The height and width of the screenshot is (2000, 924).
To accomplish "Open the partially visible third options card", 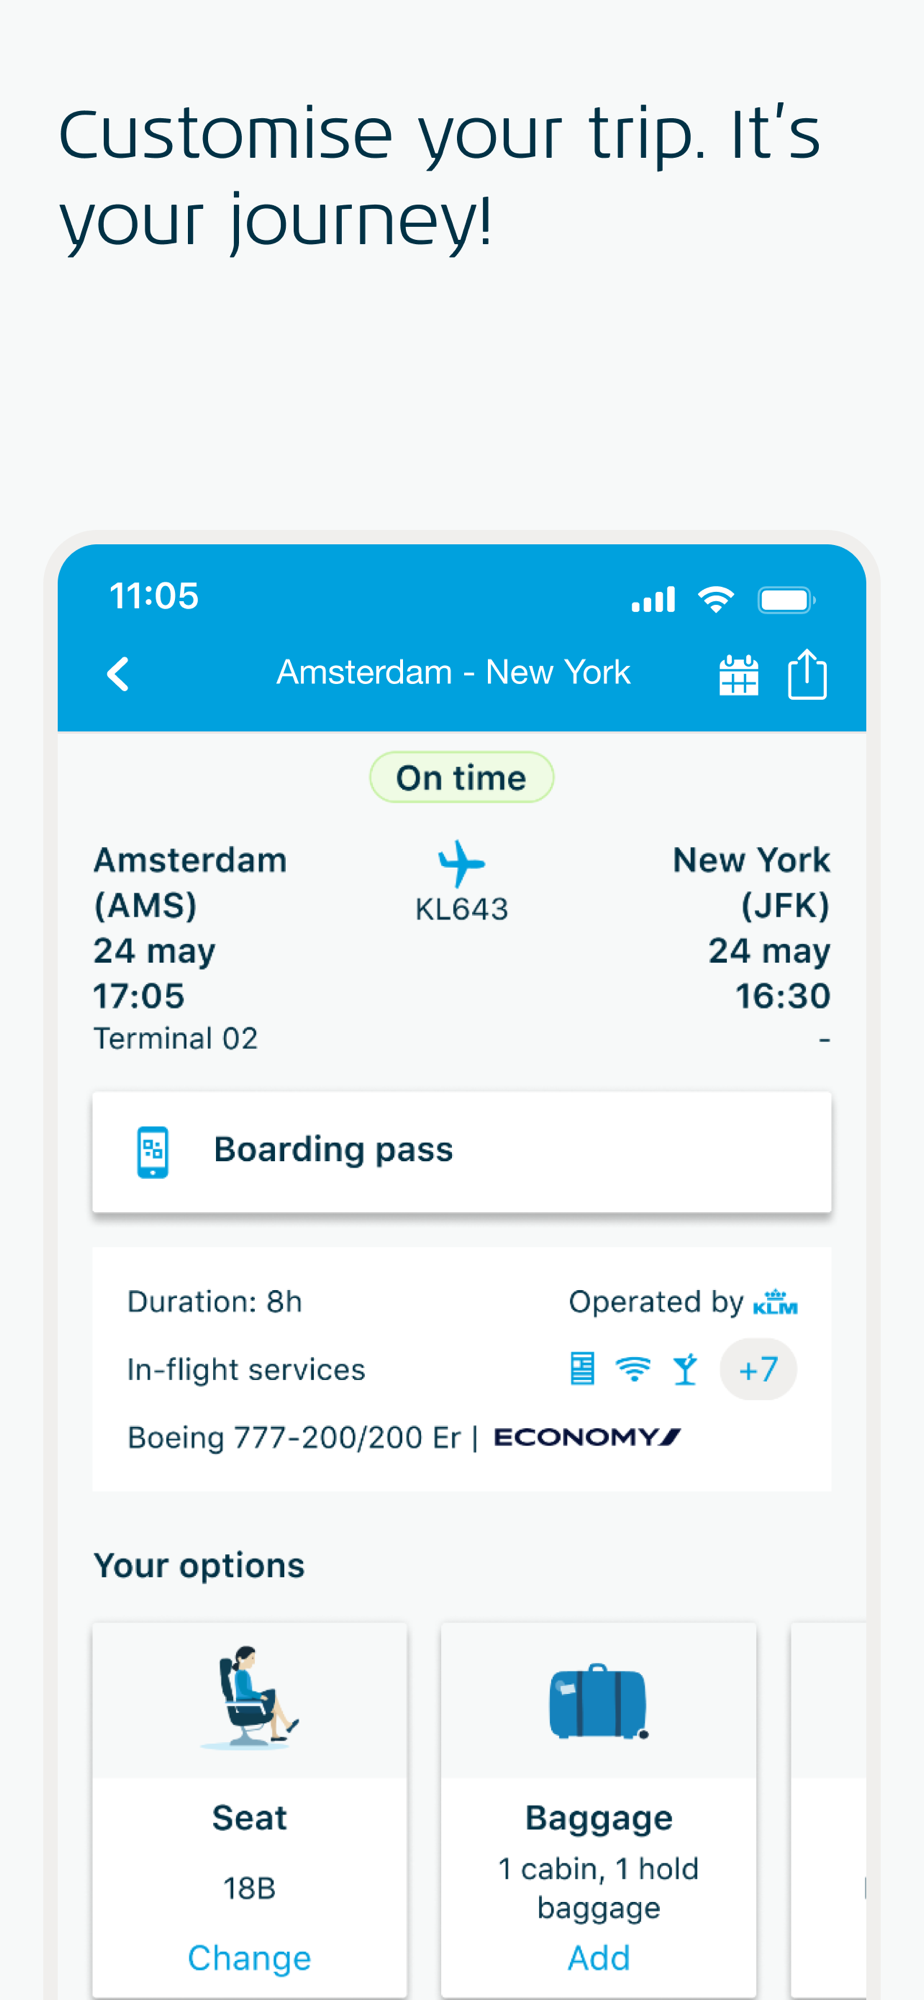I will click(828, 1810).
